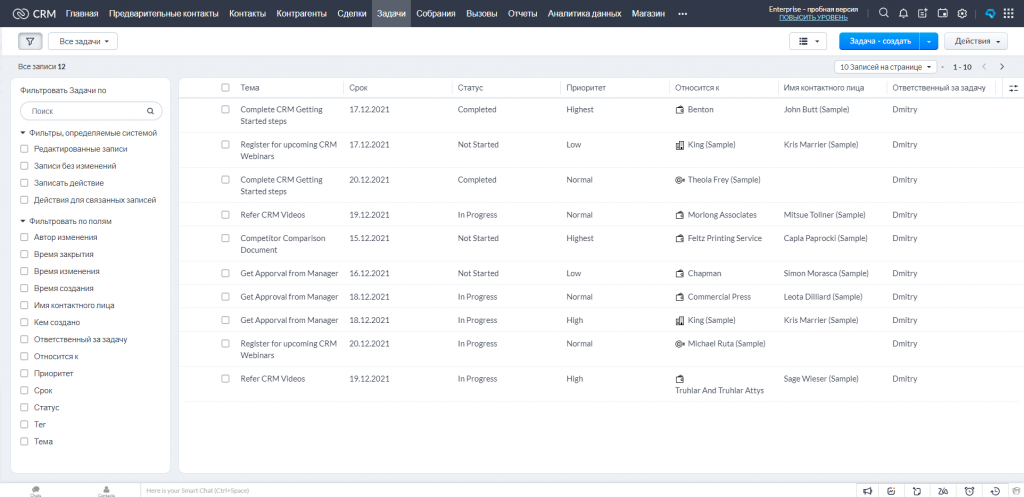1024x497 pixels.
Task: Go to next page with the right arrow
Action: coord(1002,67)
